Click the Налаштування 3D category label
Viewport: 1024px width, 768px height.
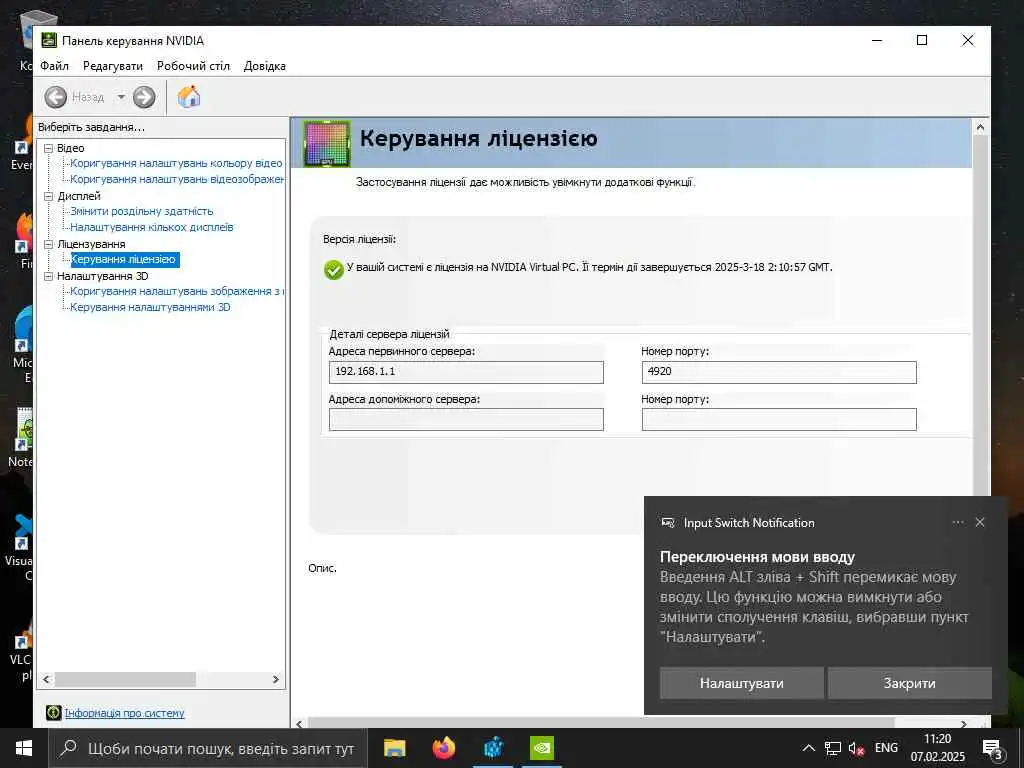point(103,276)
